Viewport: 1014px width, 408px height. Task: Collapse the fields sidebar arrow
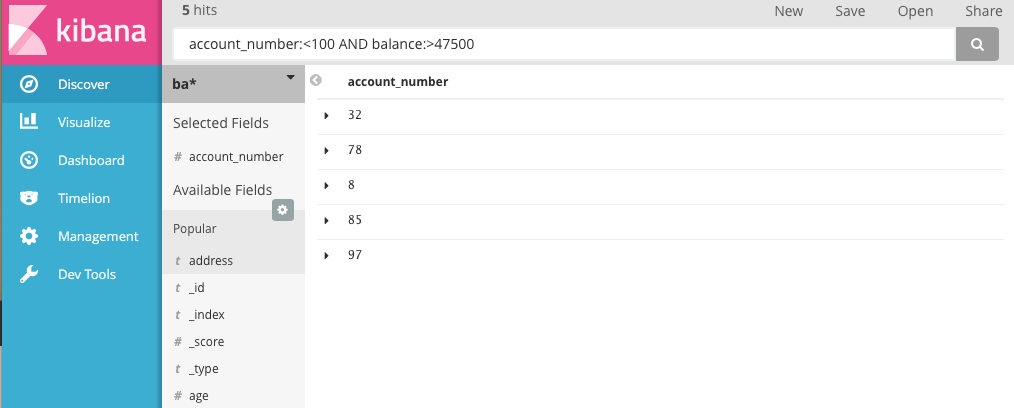(x=315, y=80)
